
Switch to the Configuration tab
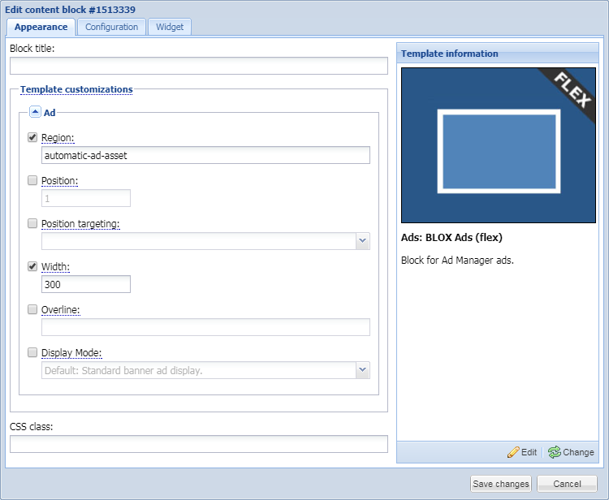coord(111,27)
